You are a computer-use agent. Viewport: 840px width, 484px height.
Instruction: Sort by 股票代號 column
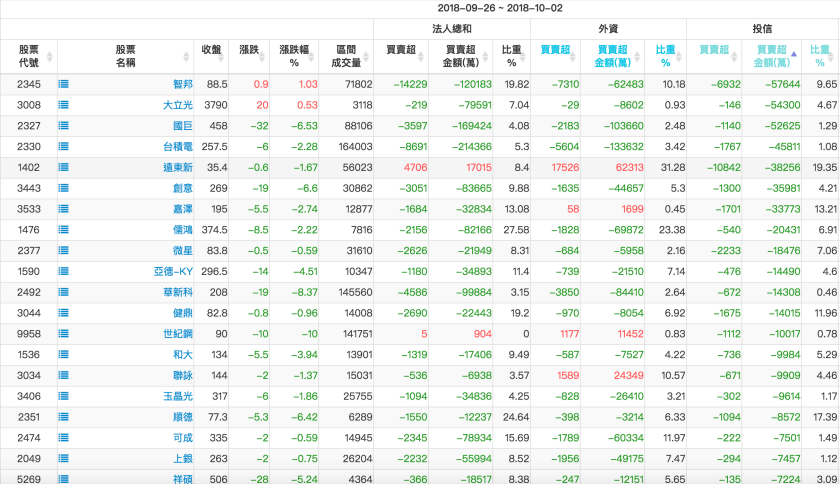coord(29,55)
